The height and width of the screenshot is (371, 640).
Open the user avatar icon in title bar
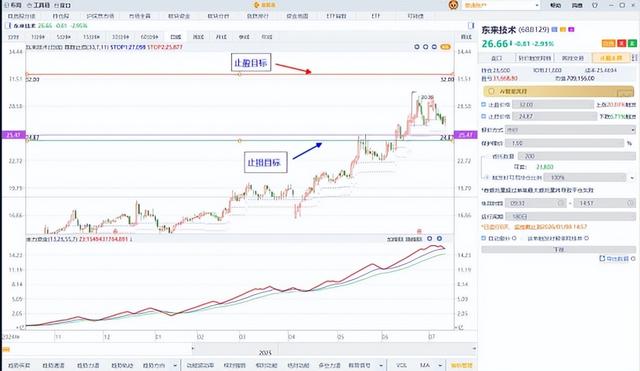pos(453,5)
